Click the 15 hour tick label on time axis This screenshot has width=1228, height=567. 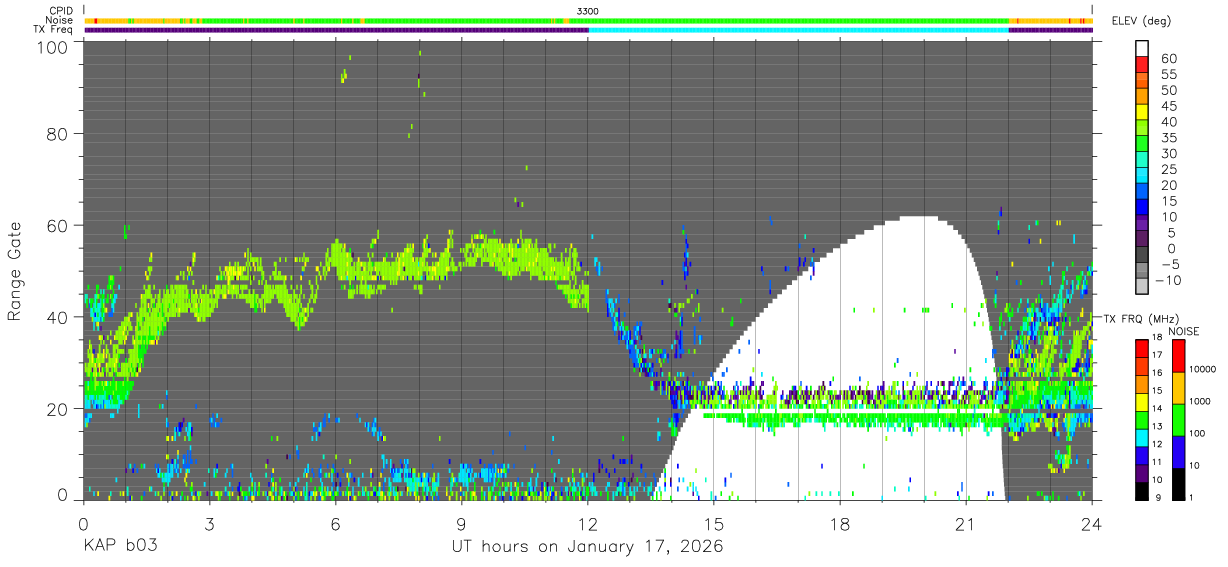pos(714,523)
